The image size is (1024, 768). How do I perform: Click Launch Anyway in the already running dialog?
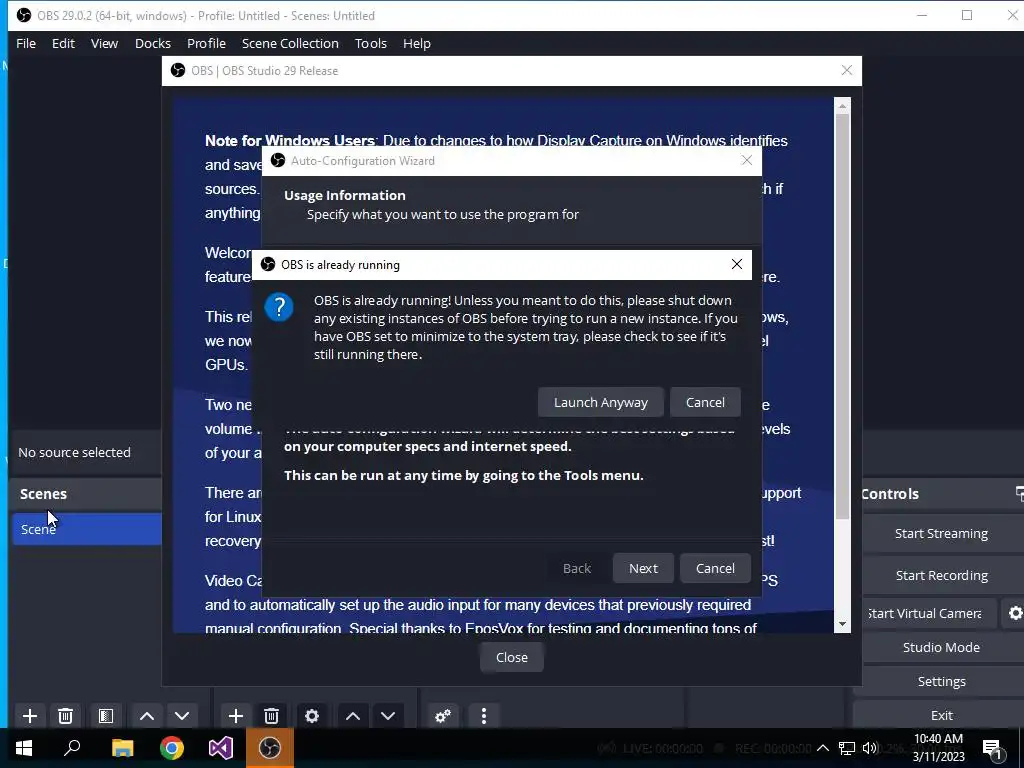601,402
